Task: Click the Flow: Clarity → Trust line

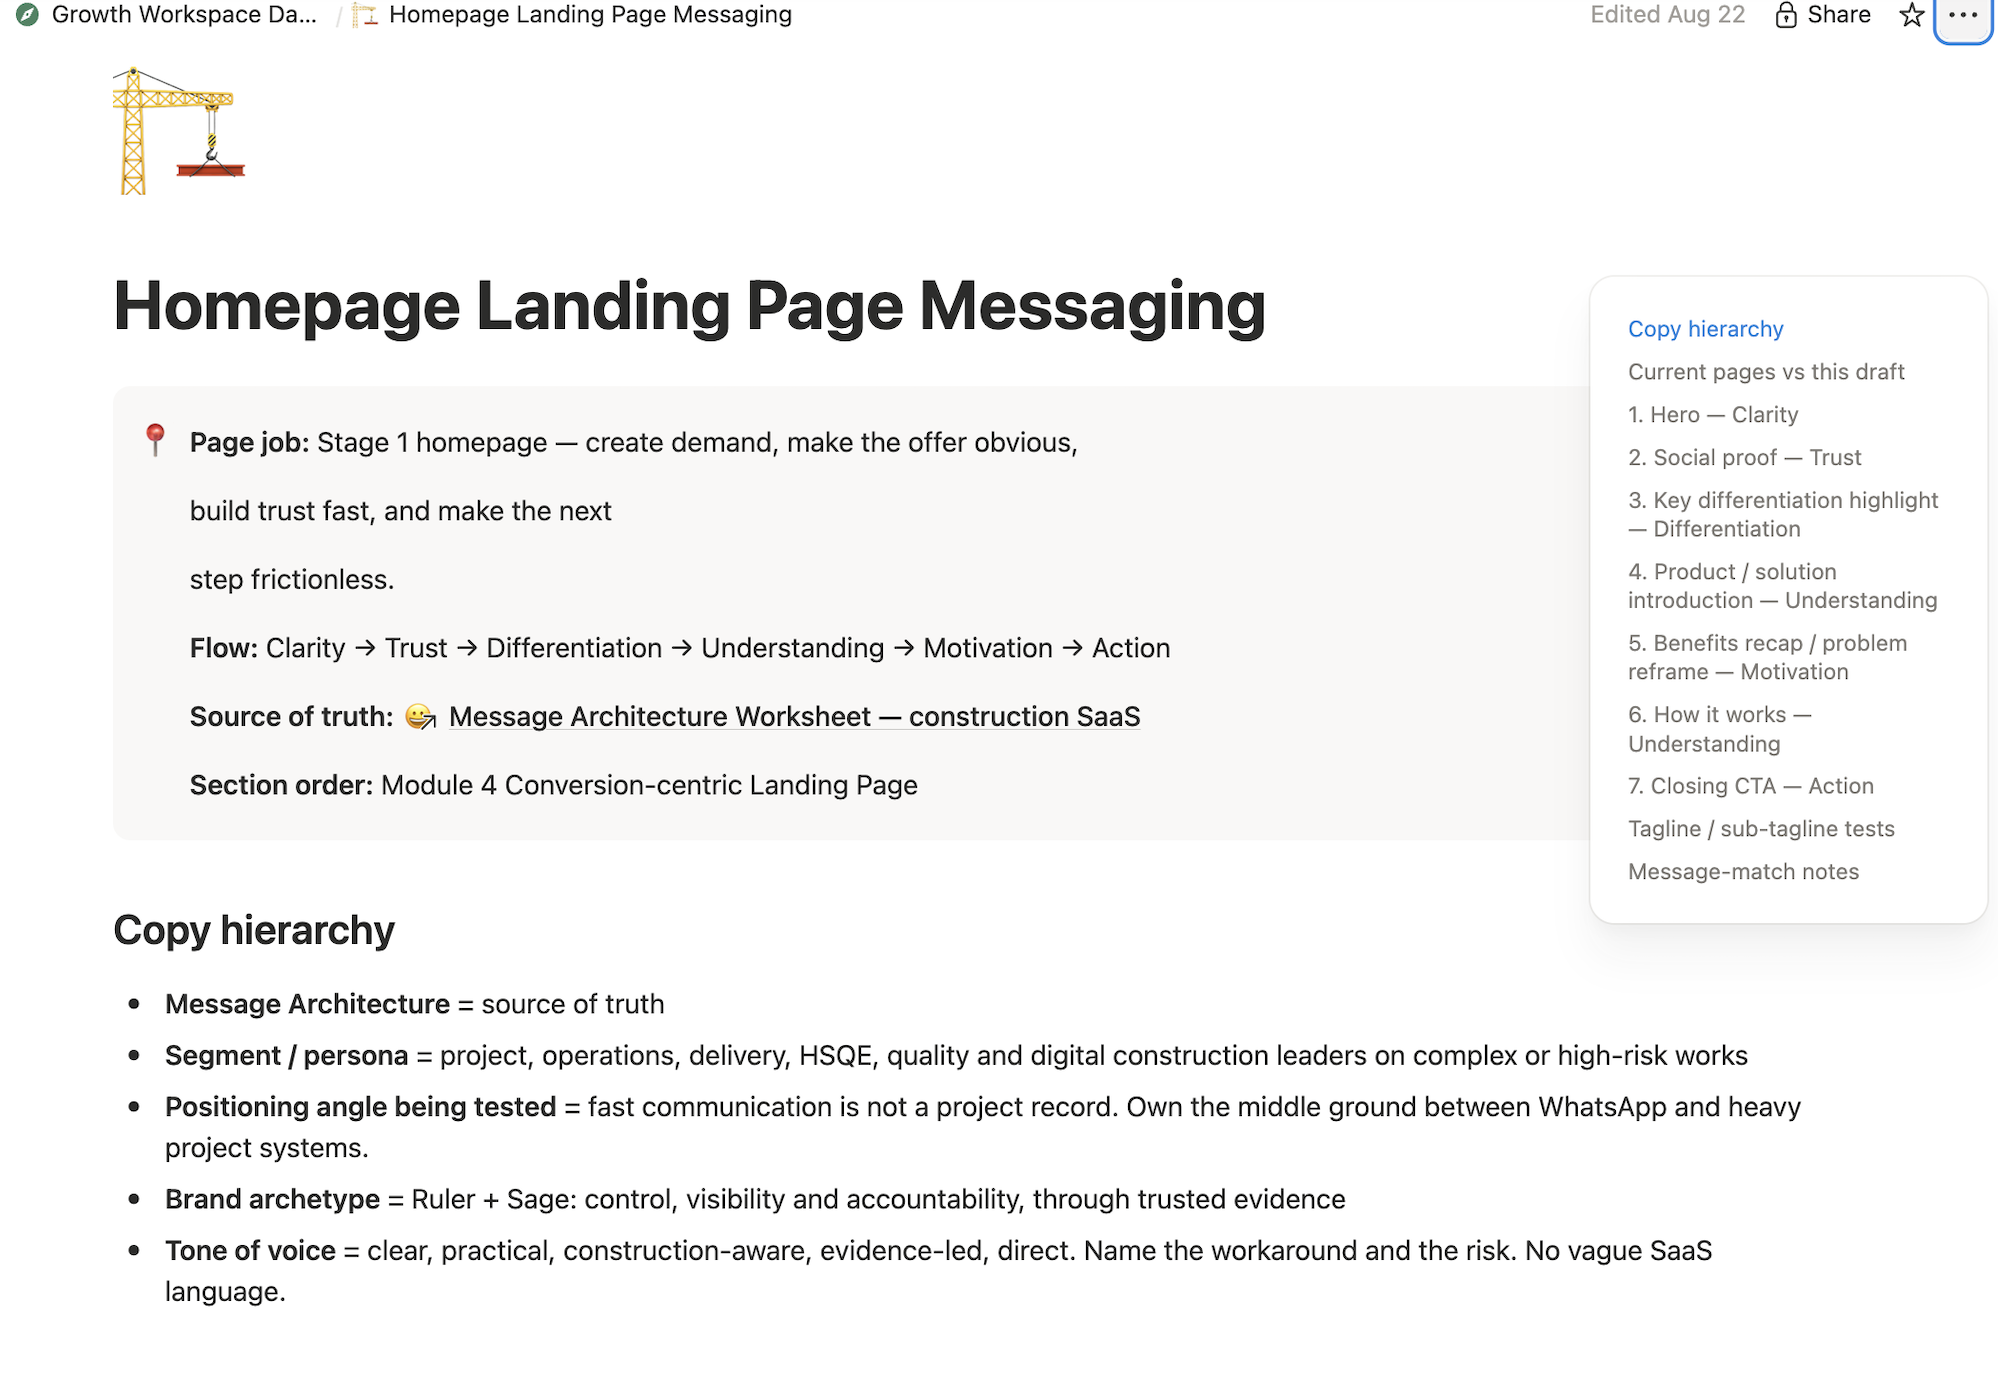Action: point(680,648)
